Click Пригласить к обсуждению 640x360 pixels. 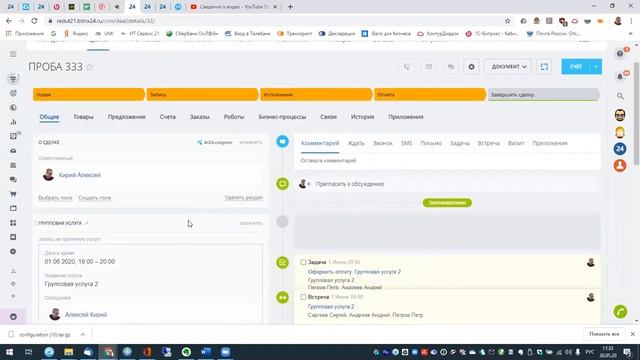pos(350,184)
